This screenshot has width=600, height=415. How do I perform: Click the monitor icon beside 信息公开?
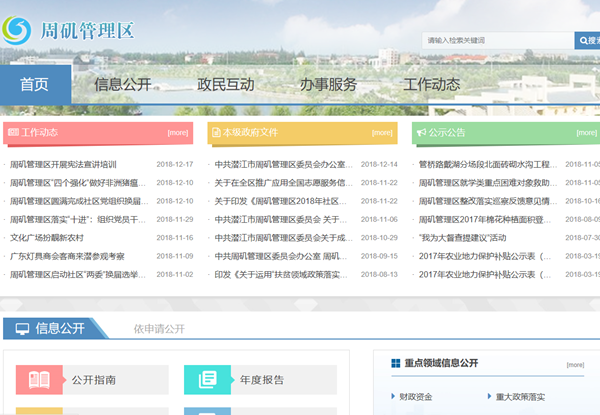pyautogui.click(x=21, y=328)
